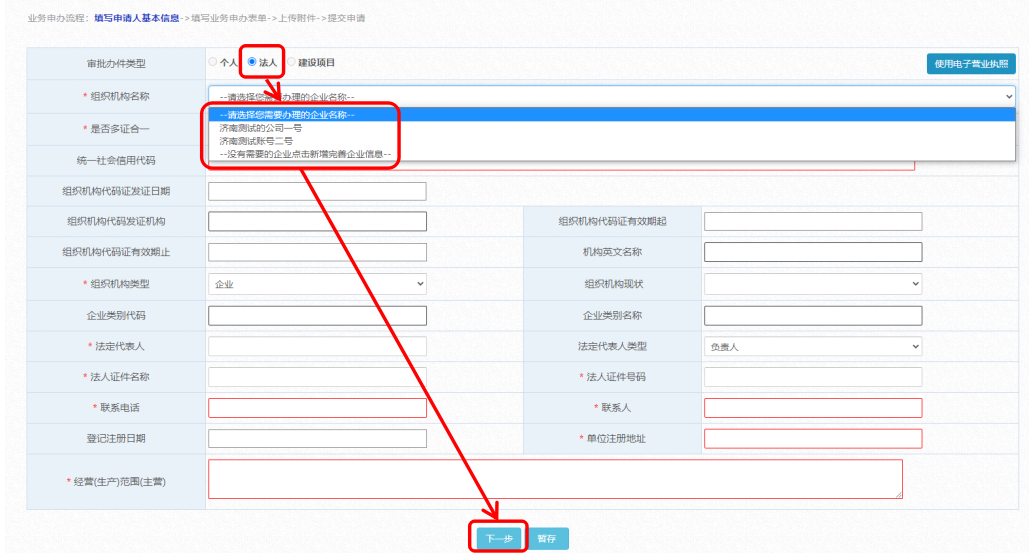Viewport: 1029px width, 553px height.
Task: Click the 单位注册地址 input field
Action: pyautogui.click(x=813, y=438)
